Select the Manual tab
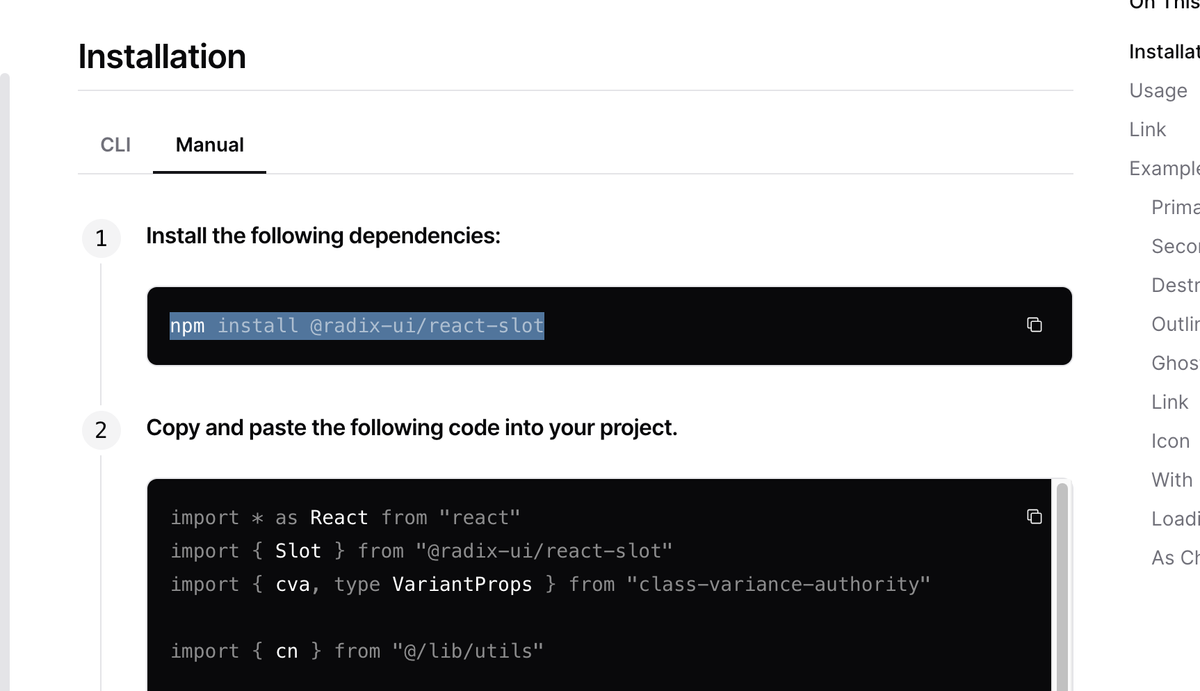Screen dimensions: 1200x691 [x=210, y=145]
